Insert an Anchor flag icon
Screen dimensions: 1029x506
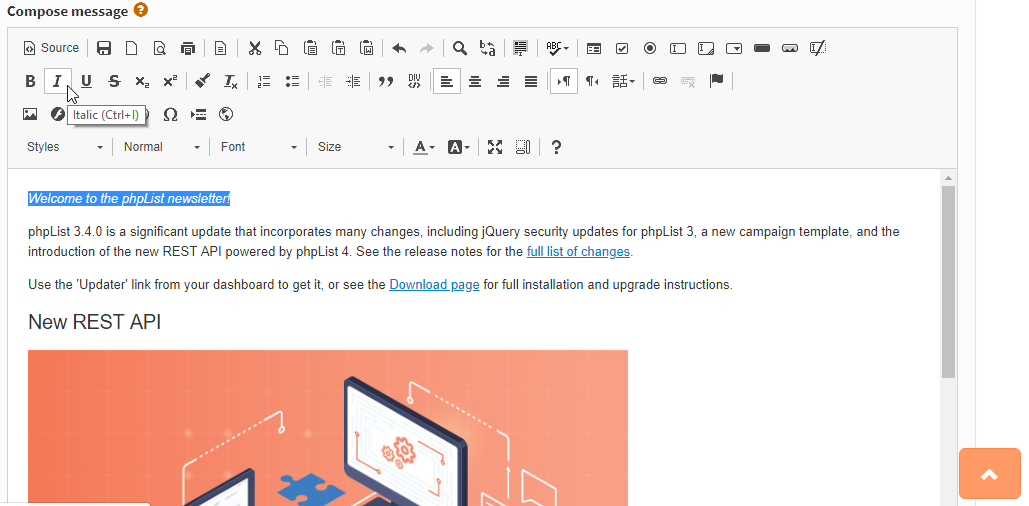[x=717, y=81]
